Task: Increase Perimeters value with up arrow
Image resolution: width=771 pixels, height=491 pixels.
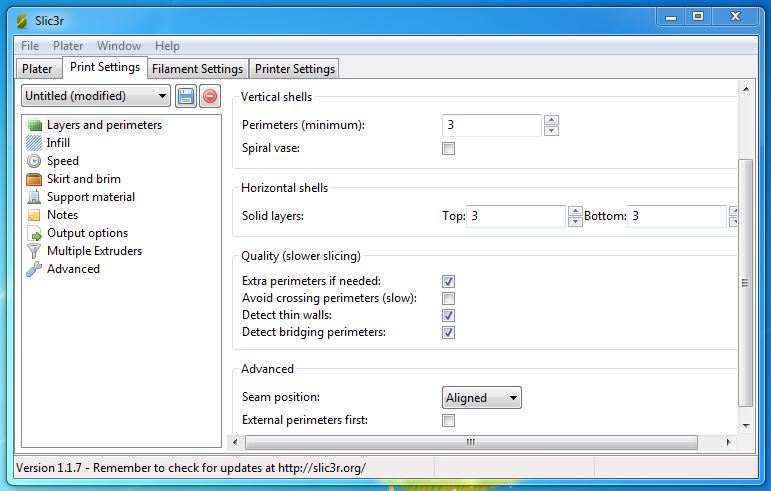Action: (x=551, y=120)
